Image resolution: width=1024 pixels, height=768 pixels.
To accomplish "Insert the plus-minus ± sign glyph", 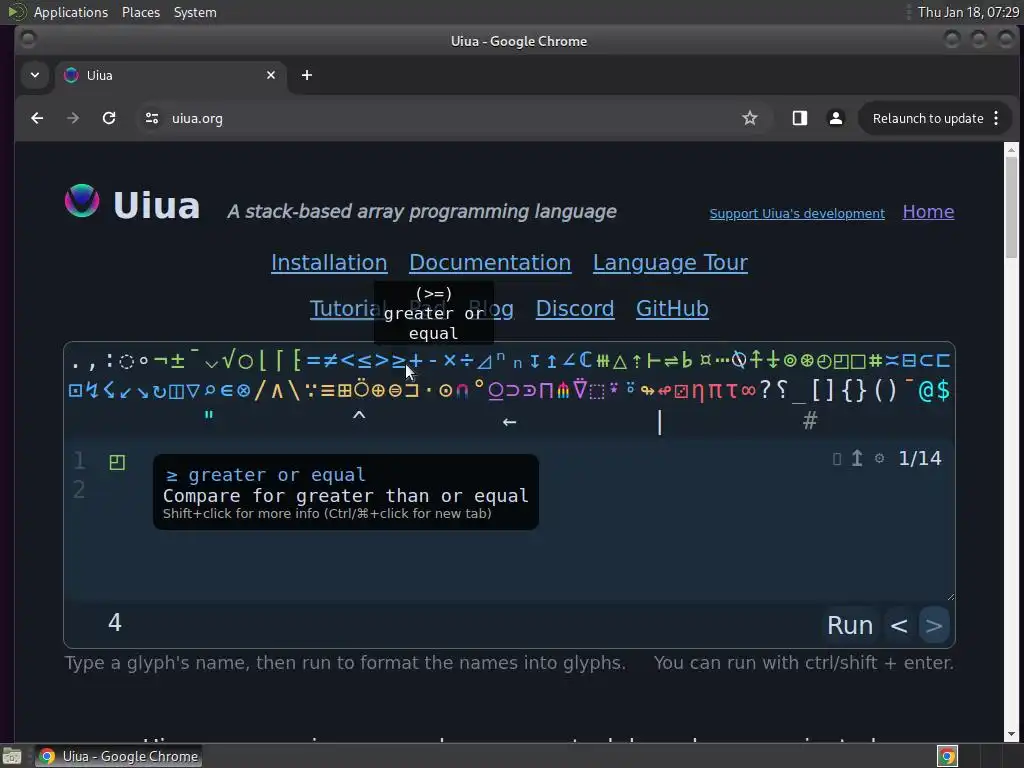I will click(x=178, y=360).
